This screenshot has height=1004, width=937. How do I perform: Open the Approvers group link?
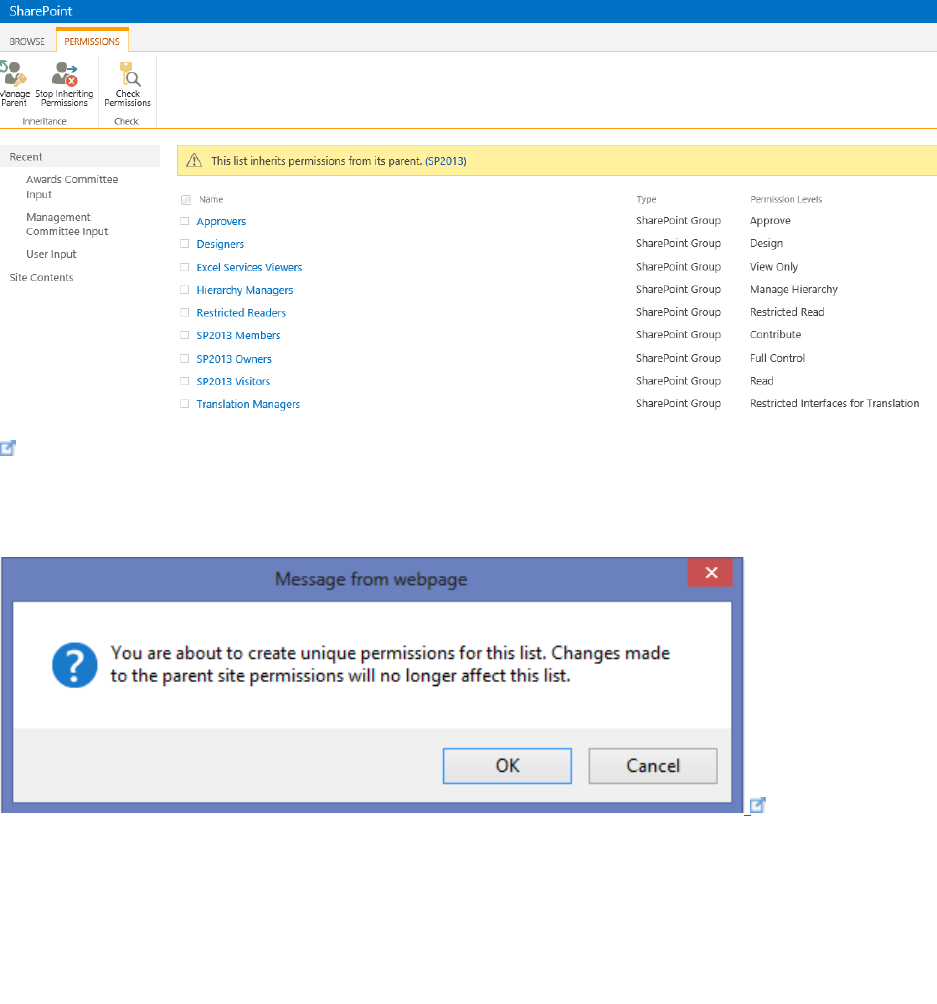pos(221,222)
